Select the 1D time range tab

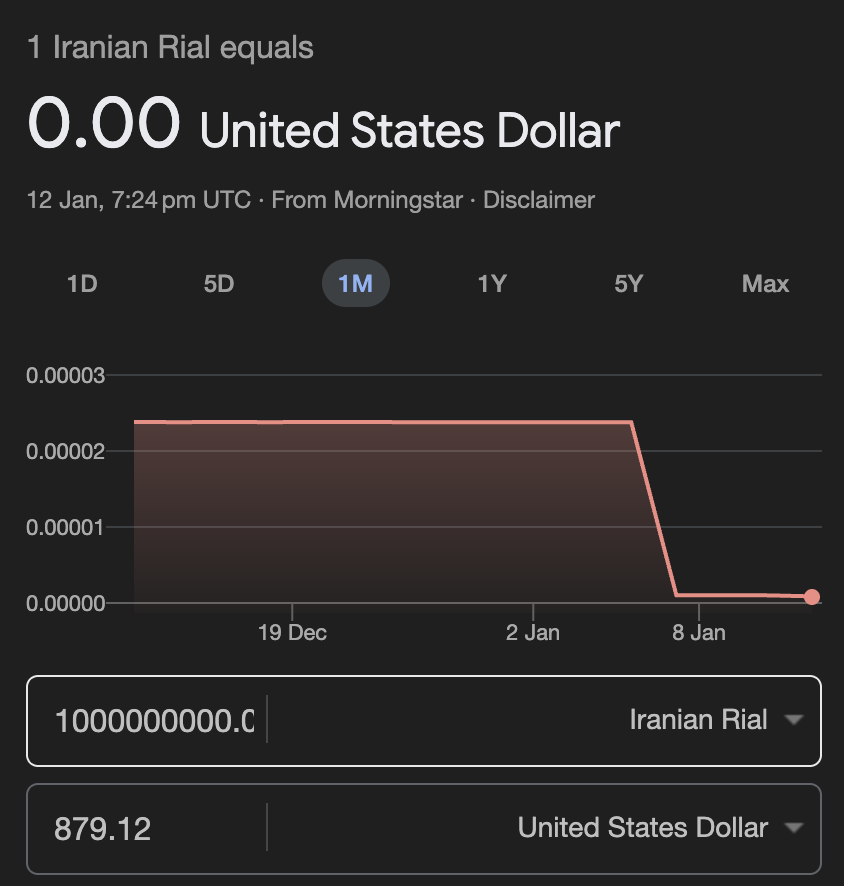pos(81,284)
